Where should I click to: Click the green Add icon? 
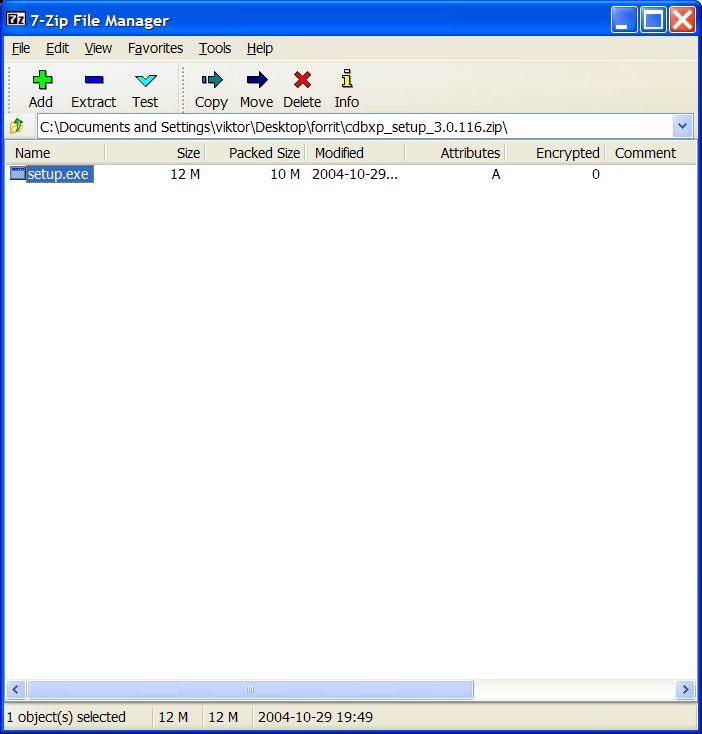point(41,81)
